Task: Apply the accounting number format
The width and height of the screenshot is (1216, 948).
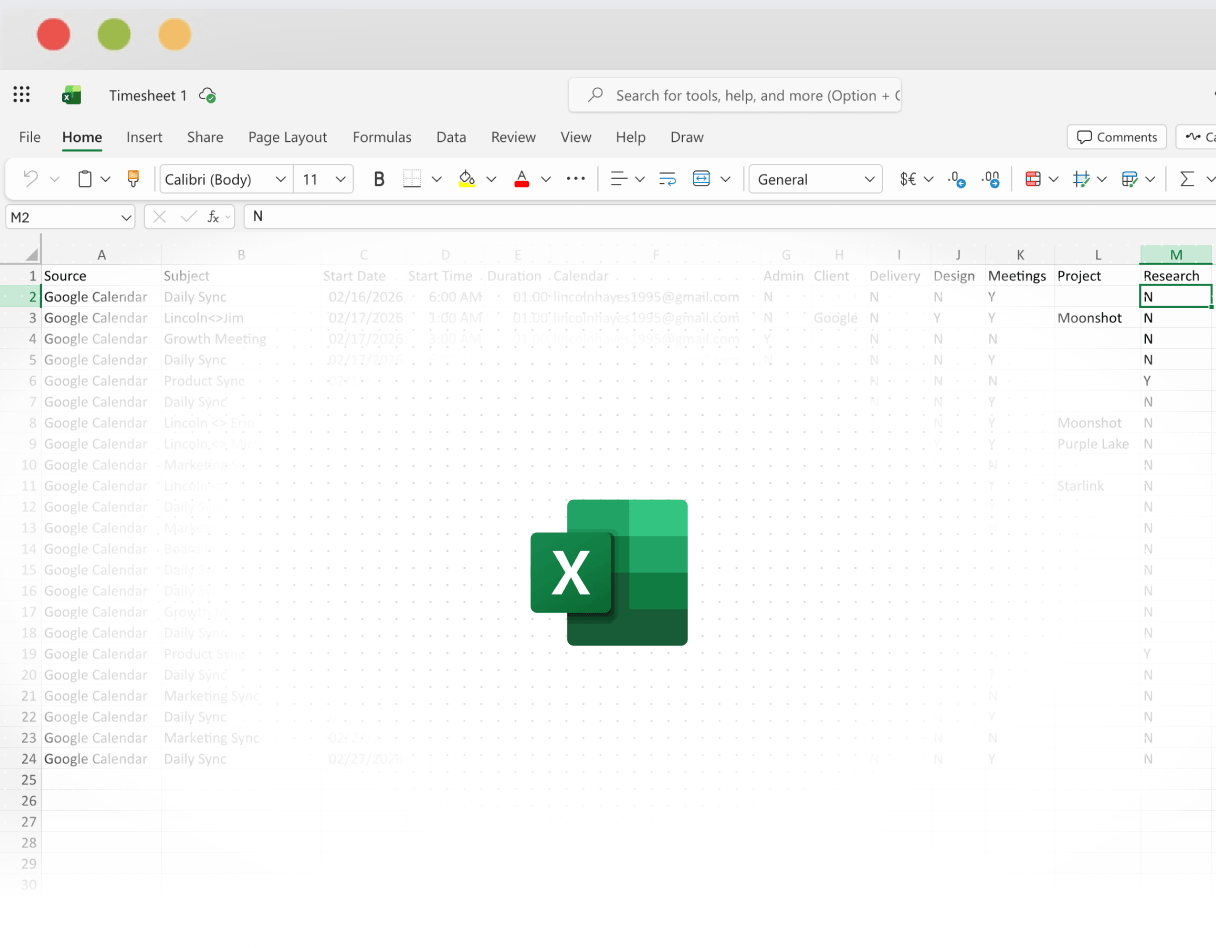Action: coord(908,178)
